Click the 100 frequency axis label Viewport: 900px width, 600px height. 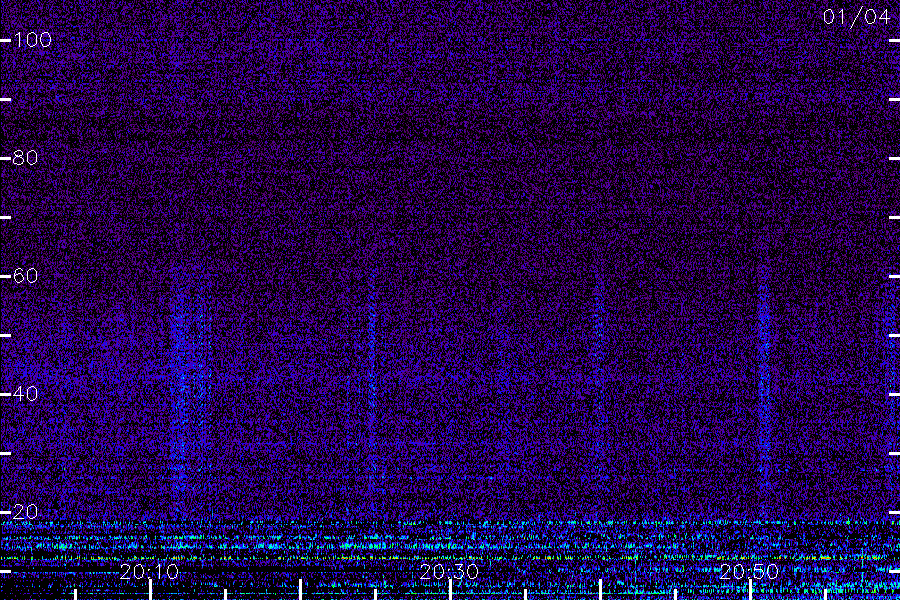32,40
